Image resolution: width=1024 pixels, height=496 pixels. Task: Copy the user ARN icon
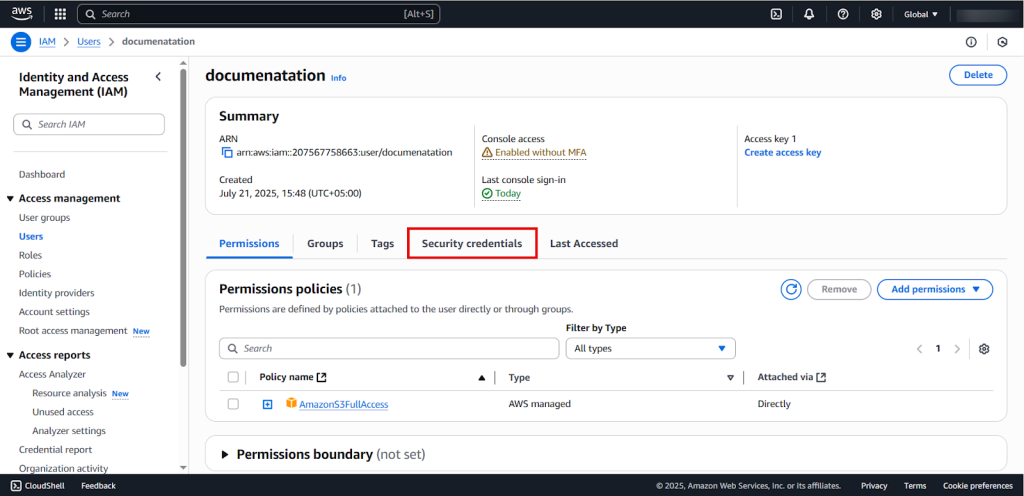tap(227, 153)
